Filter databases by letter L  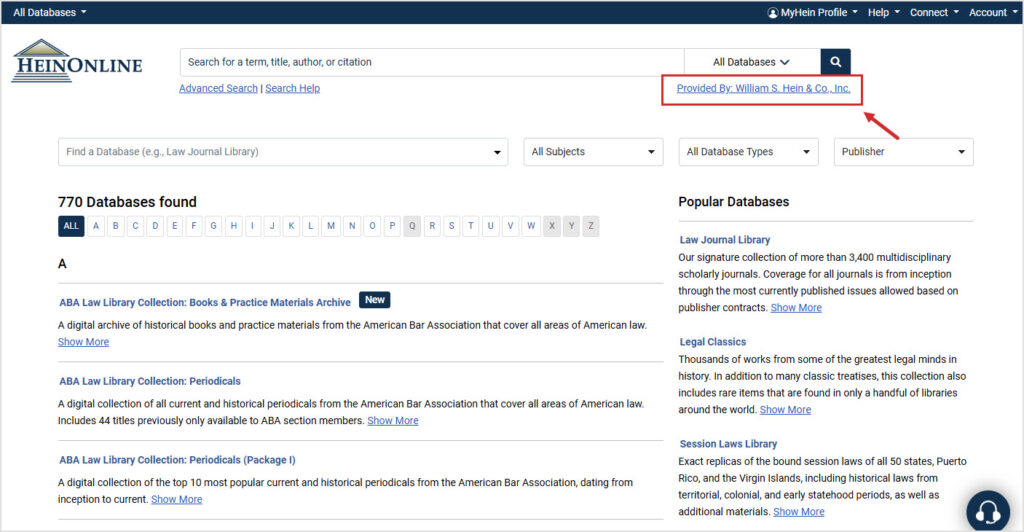pyautogui.click(x=311, y=226)
